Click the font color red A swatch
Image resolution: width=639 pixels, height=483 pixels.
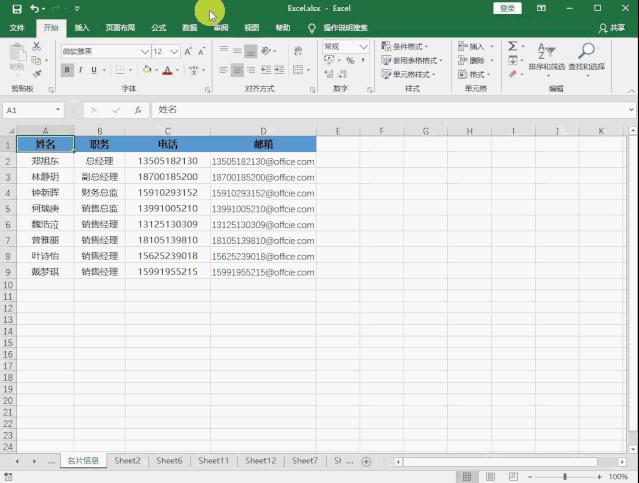point(167,70)
